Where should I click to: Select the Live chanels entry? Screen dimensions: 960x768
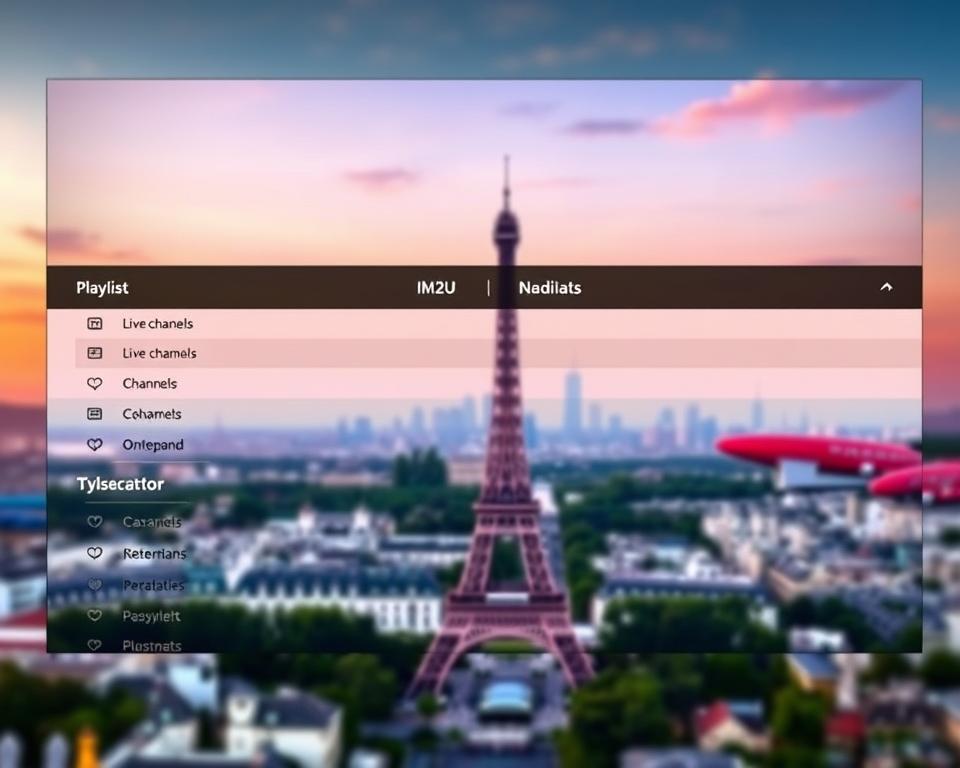157,323
